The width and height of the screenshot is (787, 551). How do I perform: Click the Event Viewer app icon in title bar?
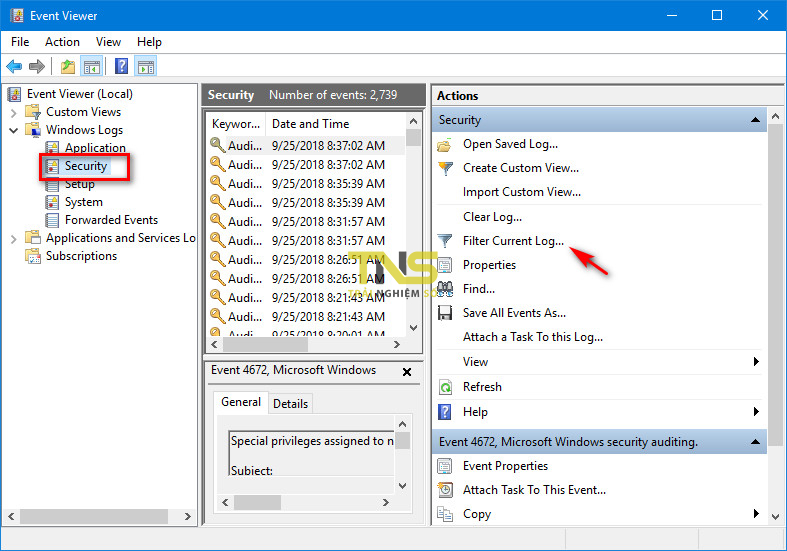point(17,15)
